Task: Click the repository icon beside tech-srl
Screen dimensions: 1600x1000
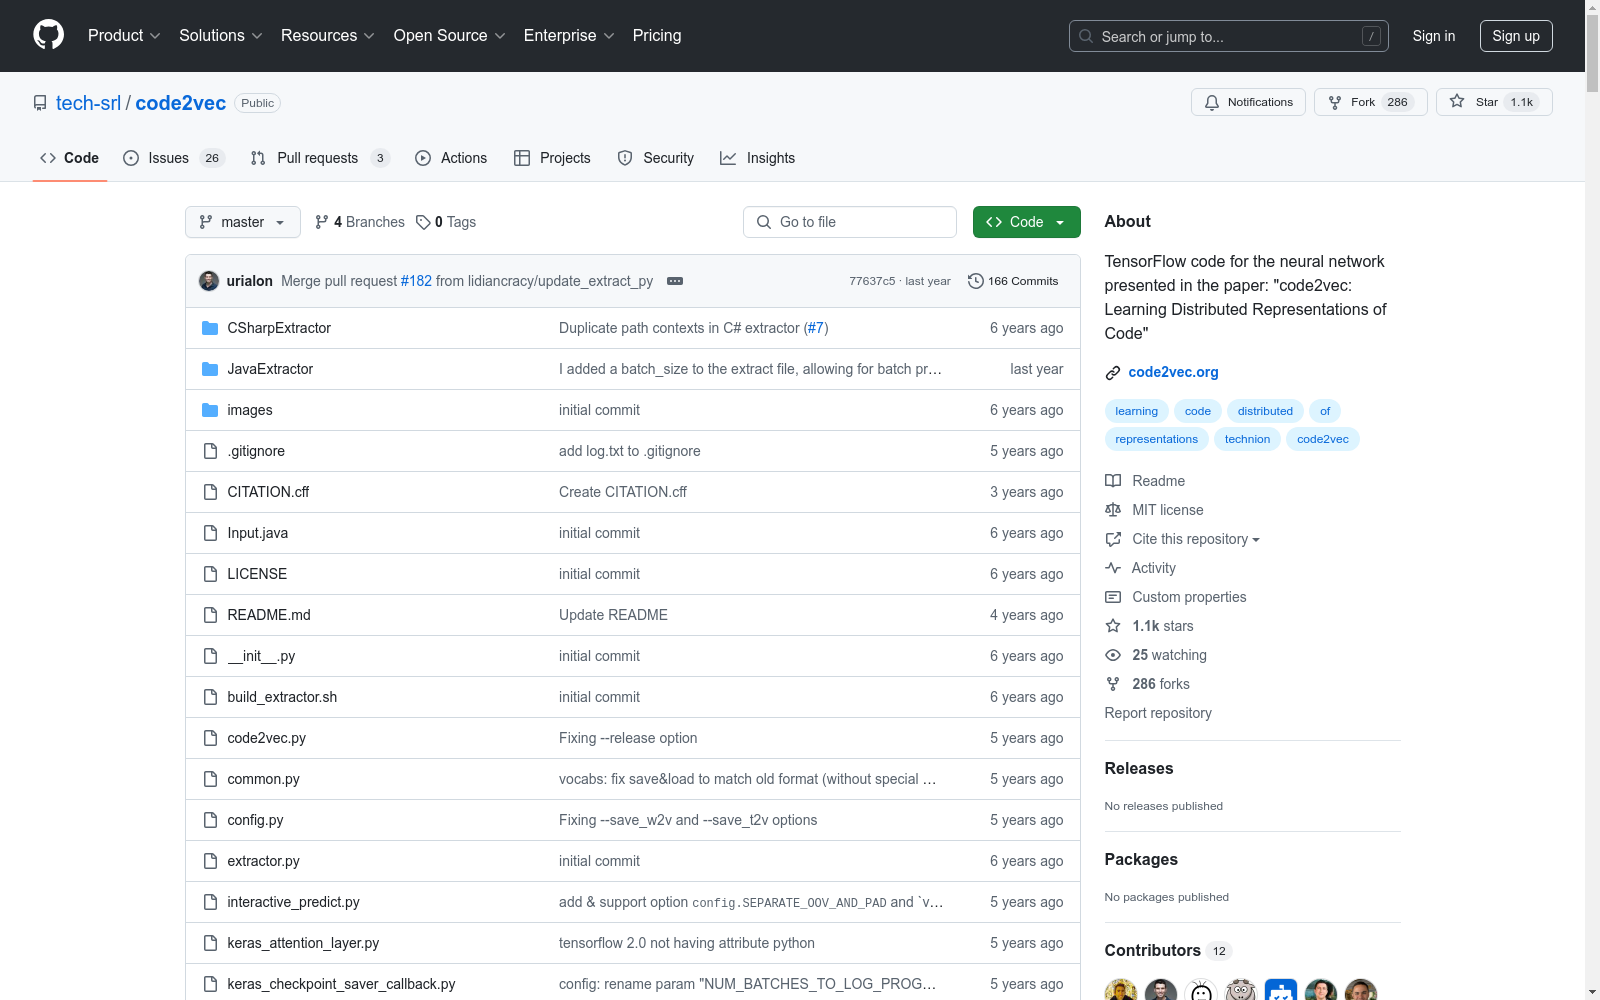Action: point(40,103)
